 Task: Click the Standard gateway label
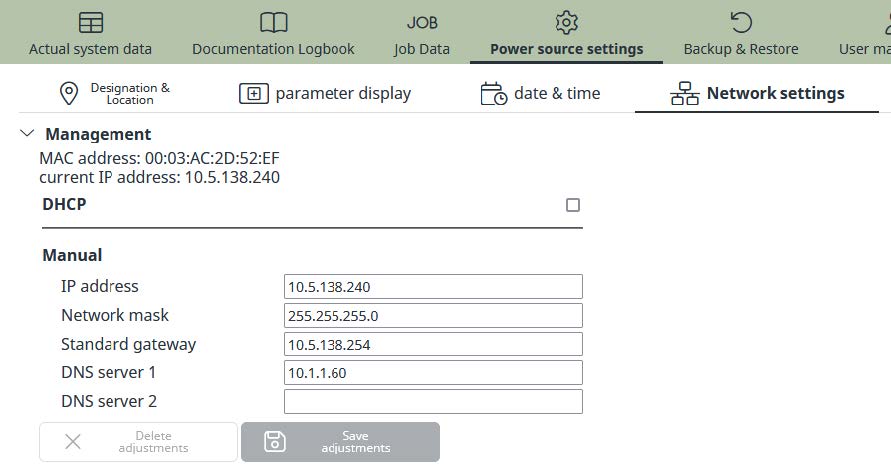pos(128,344)
